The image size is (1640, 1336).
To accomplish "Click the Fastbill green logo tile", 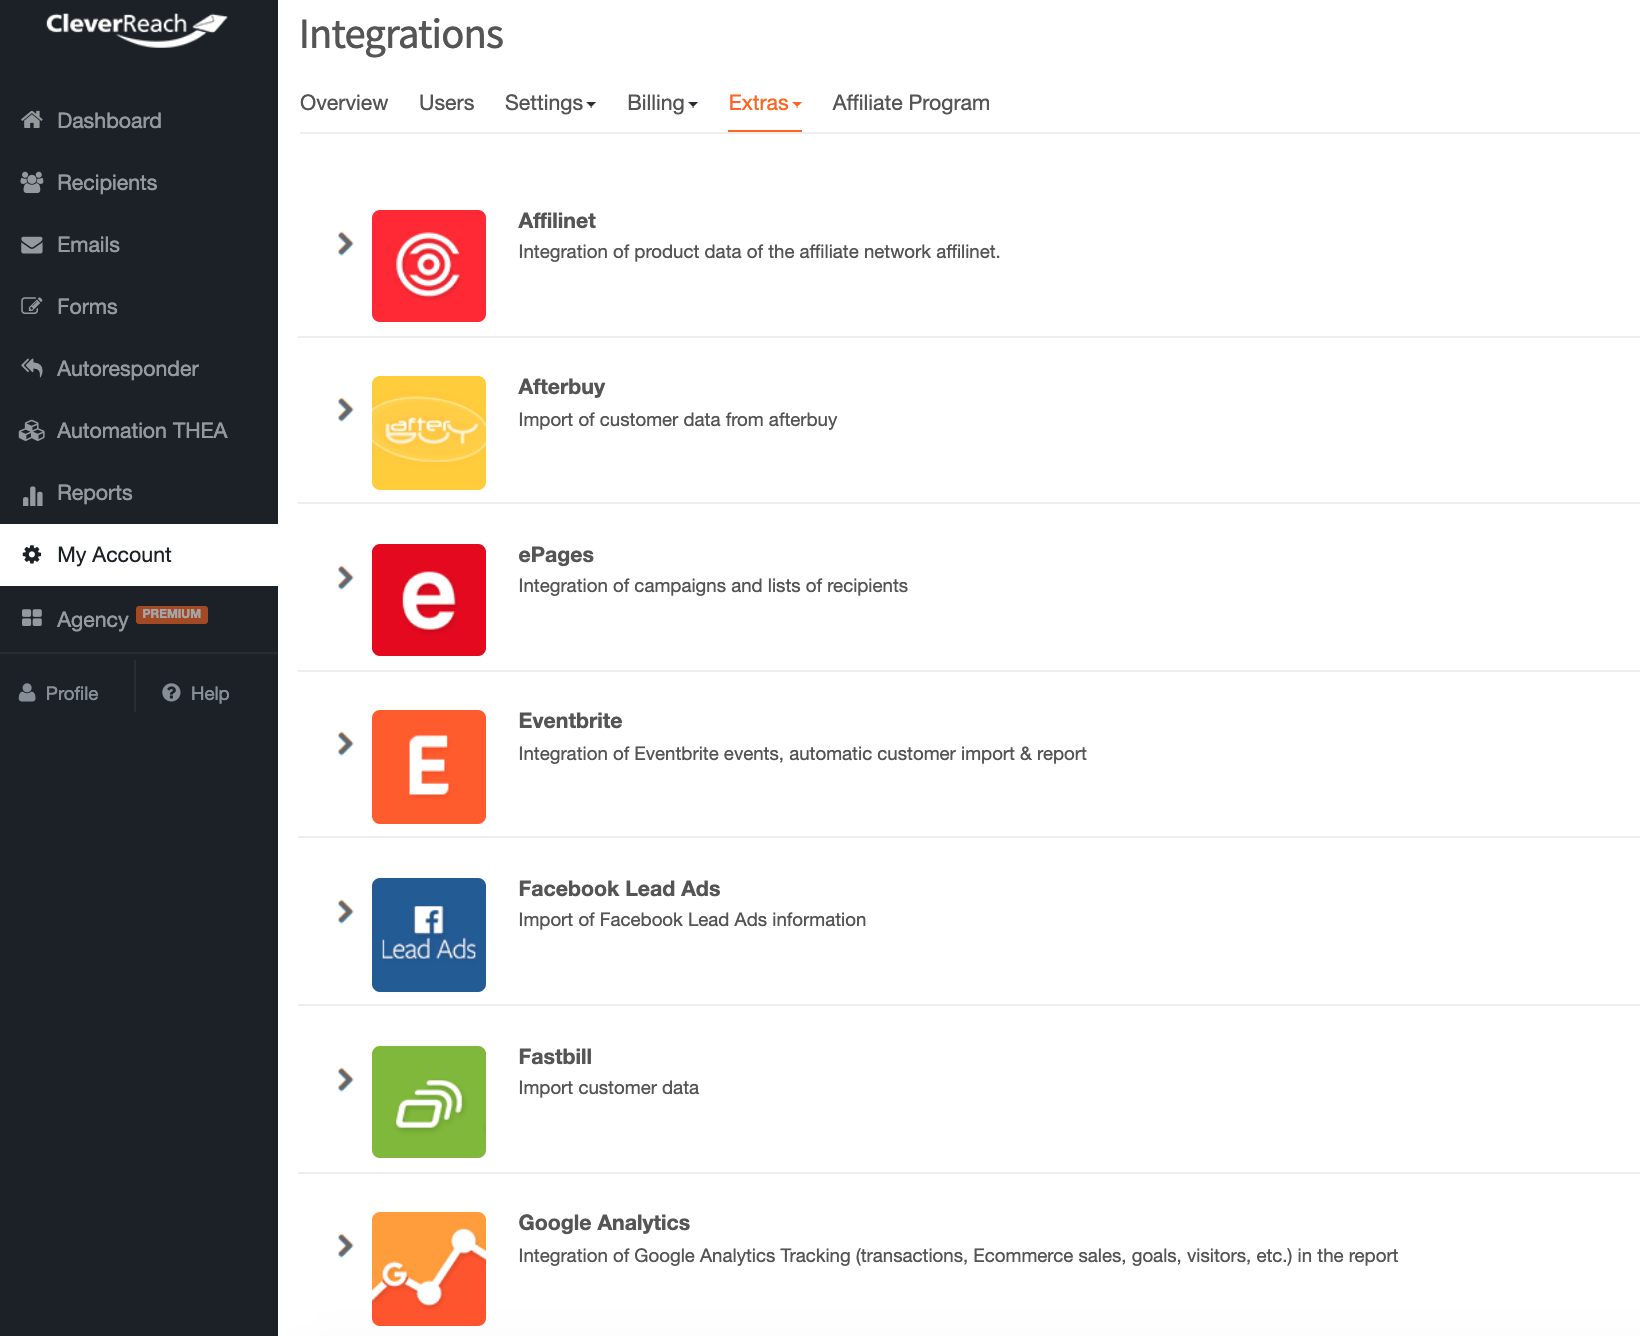I will (429, 1102).
